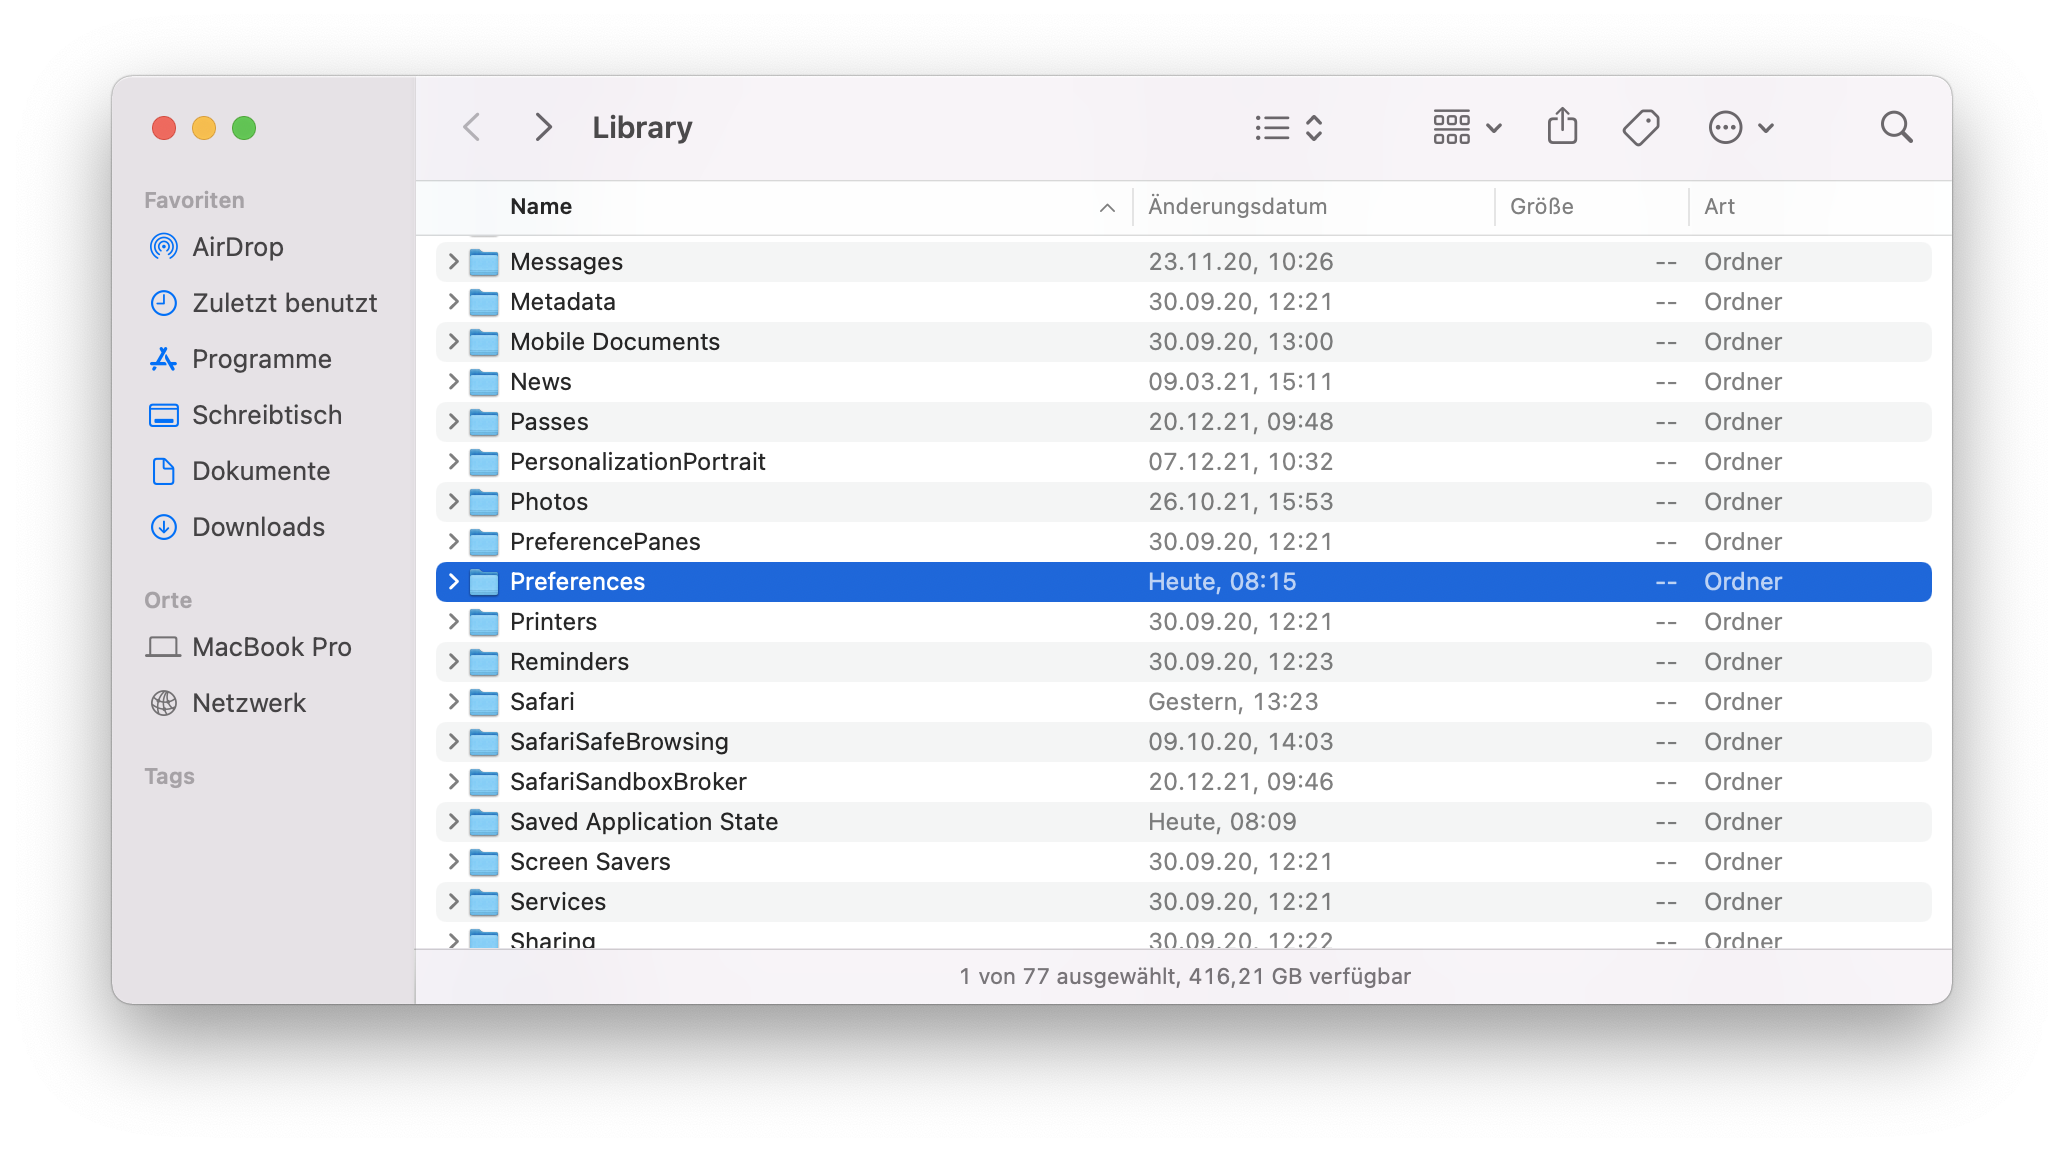Click the back navigation arrow
The height and width of the screenshot is (1152, 2064).
tap(472, 127)
